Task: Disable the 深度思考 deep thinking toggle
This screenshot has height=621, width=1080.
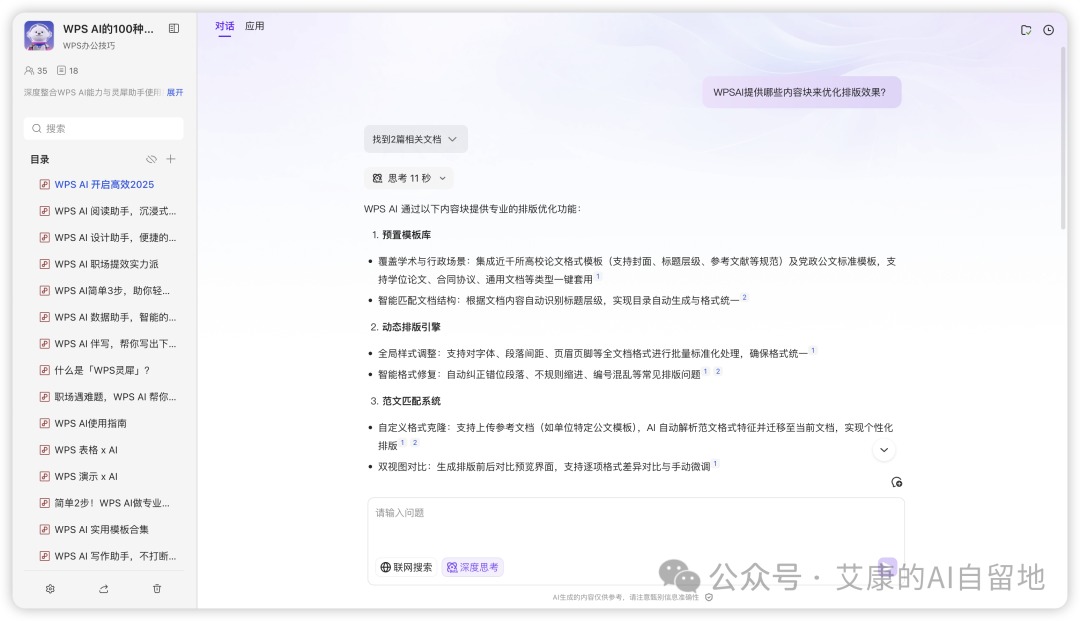Action: (472, 567)
